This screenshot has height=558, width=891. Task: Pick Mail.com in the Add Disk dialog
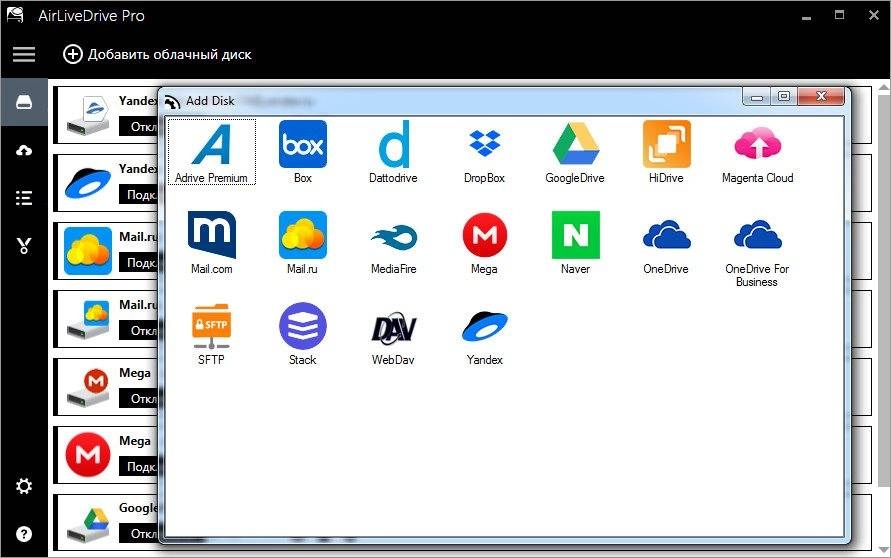click(x=211, y=243)
